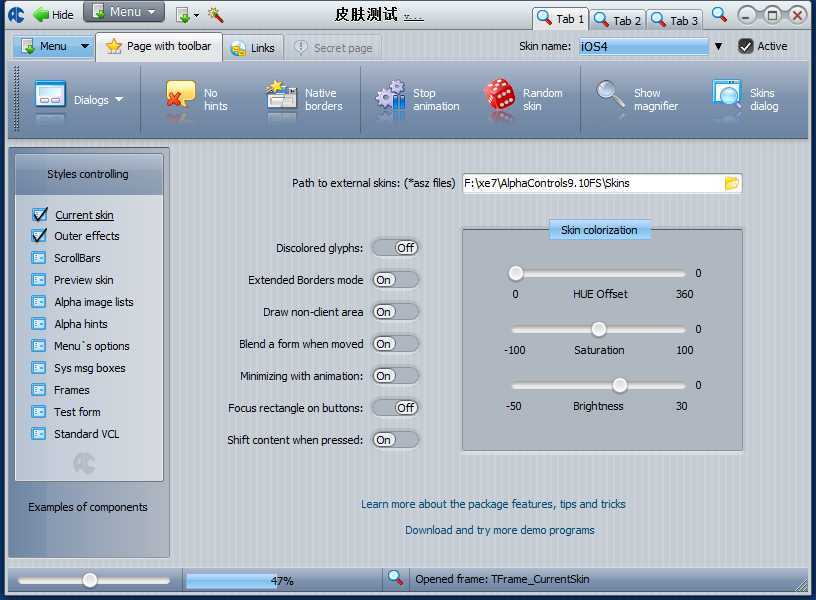Screen dimensions: 816x600
Task: Open the Dialogs dropdown in the toolbar
Action: (119, 100)
